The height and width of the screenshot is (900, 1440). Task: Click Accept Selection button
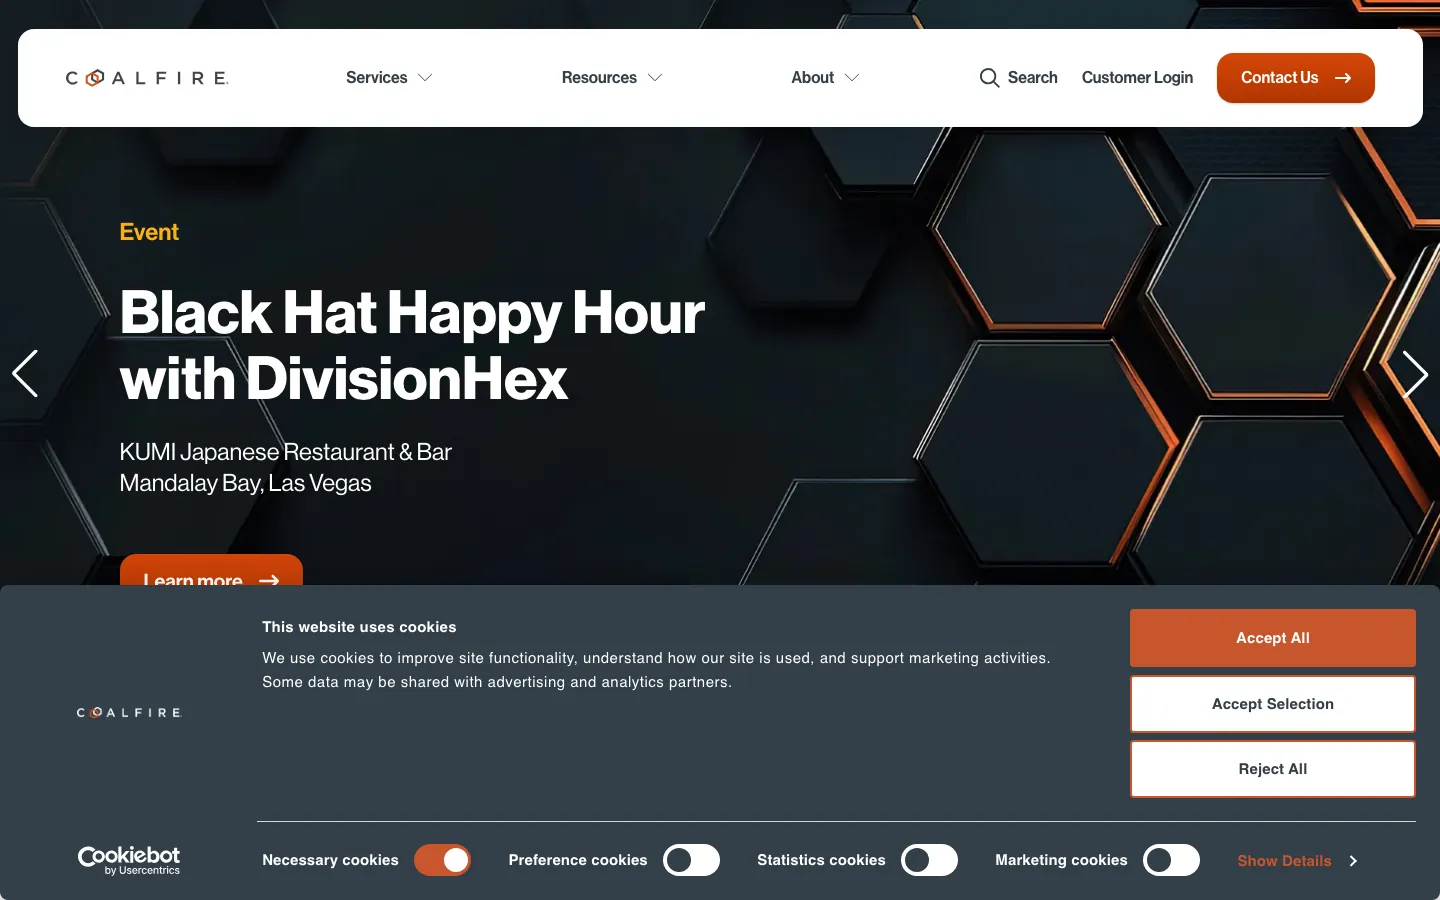point(1273,704)
